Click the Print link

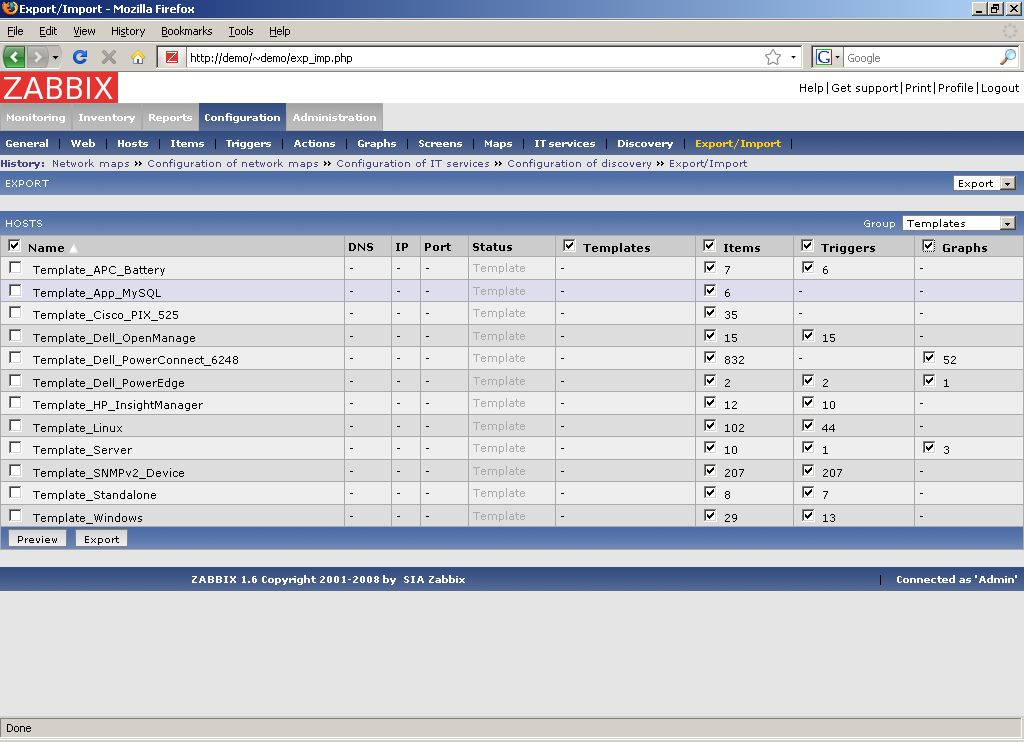click(x=918, y=88)
